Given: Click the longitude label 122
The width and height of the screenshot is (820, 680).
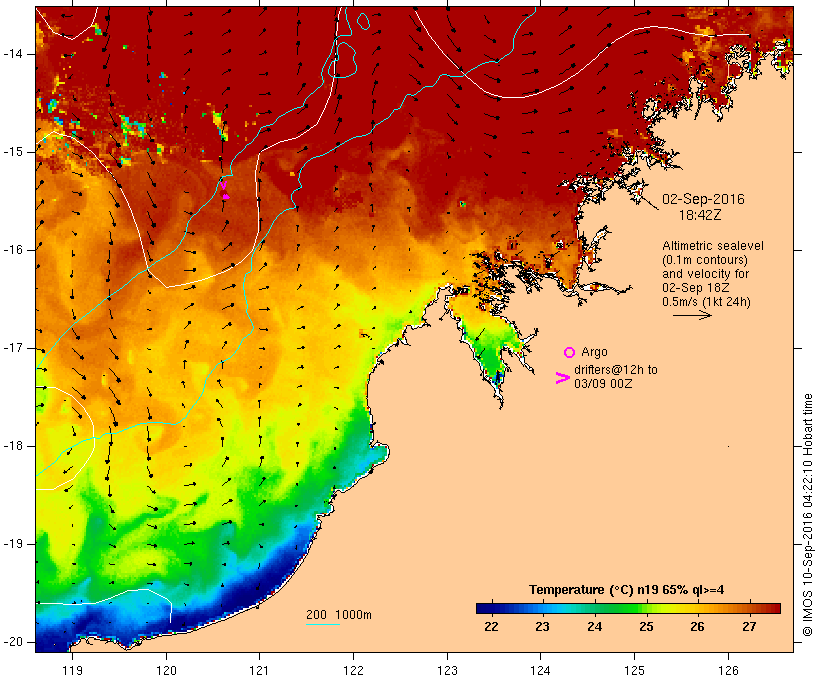Looking at the screenshot, I should pos(354,670).
